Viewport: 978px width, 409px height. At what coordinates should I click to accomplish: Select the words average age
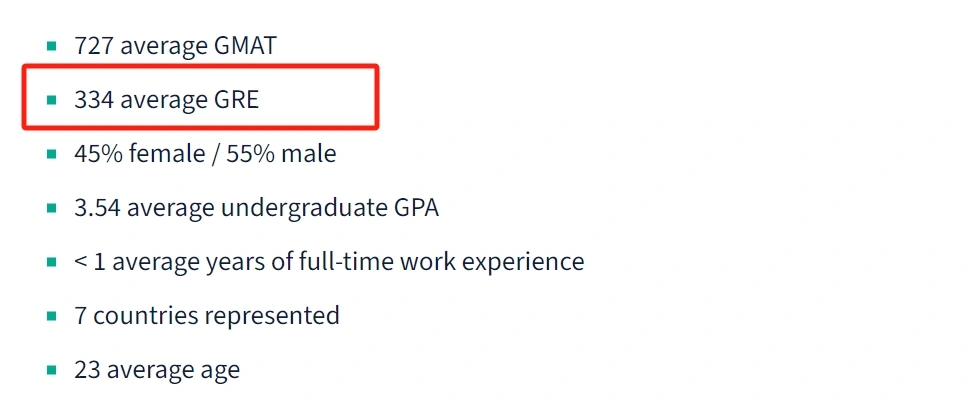click(173, 370)
